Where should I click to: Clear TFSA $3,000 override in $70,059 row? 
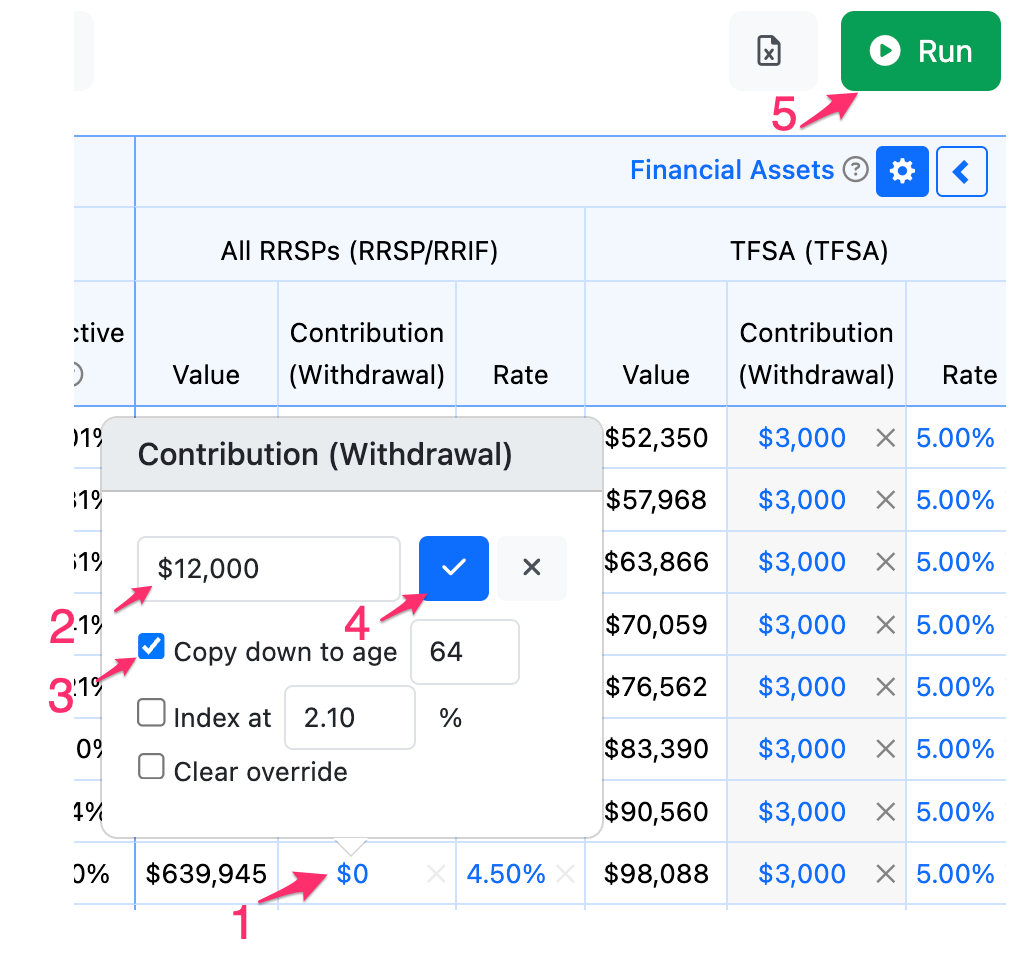click(x=885, y=625)
